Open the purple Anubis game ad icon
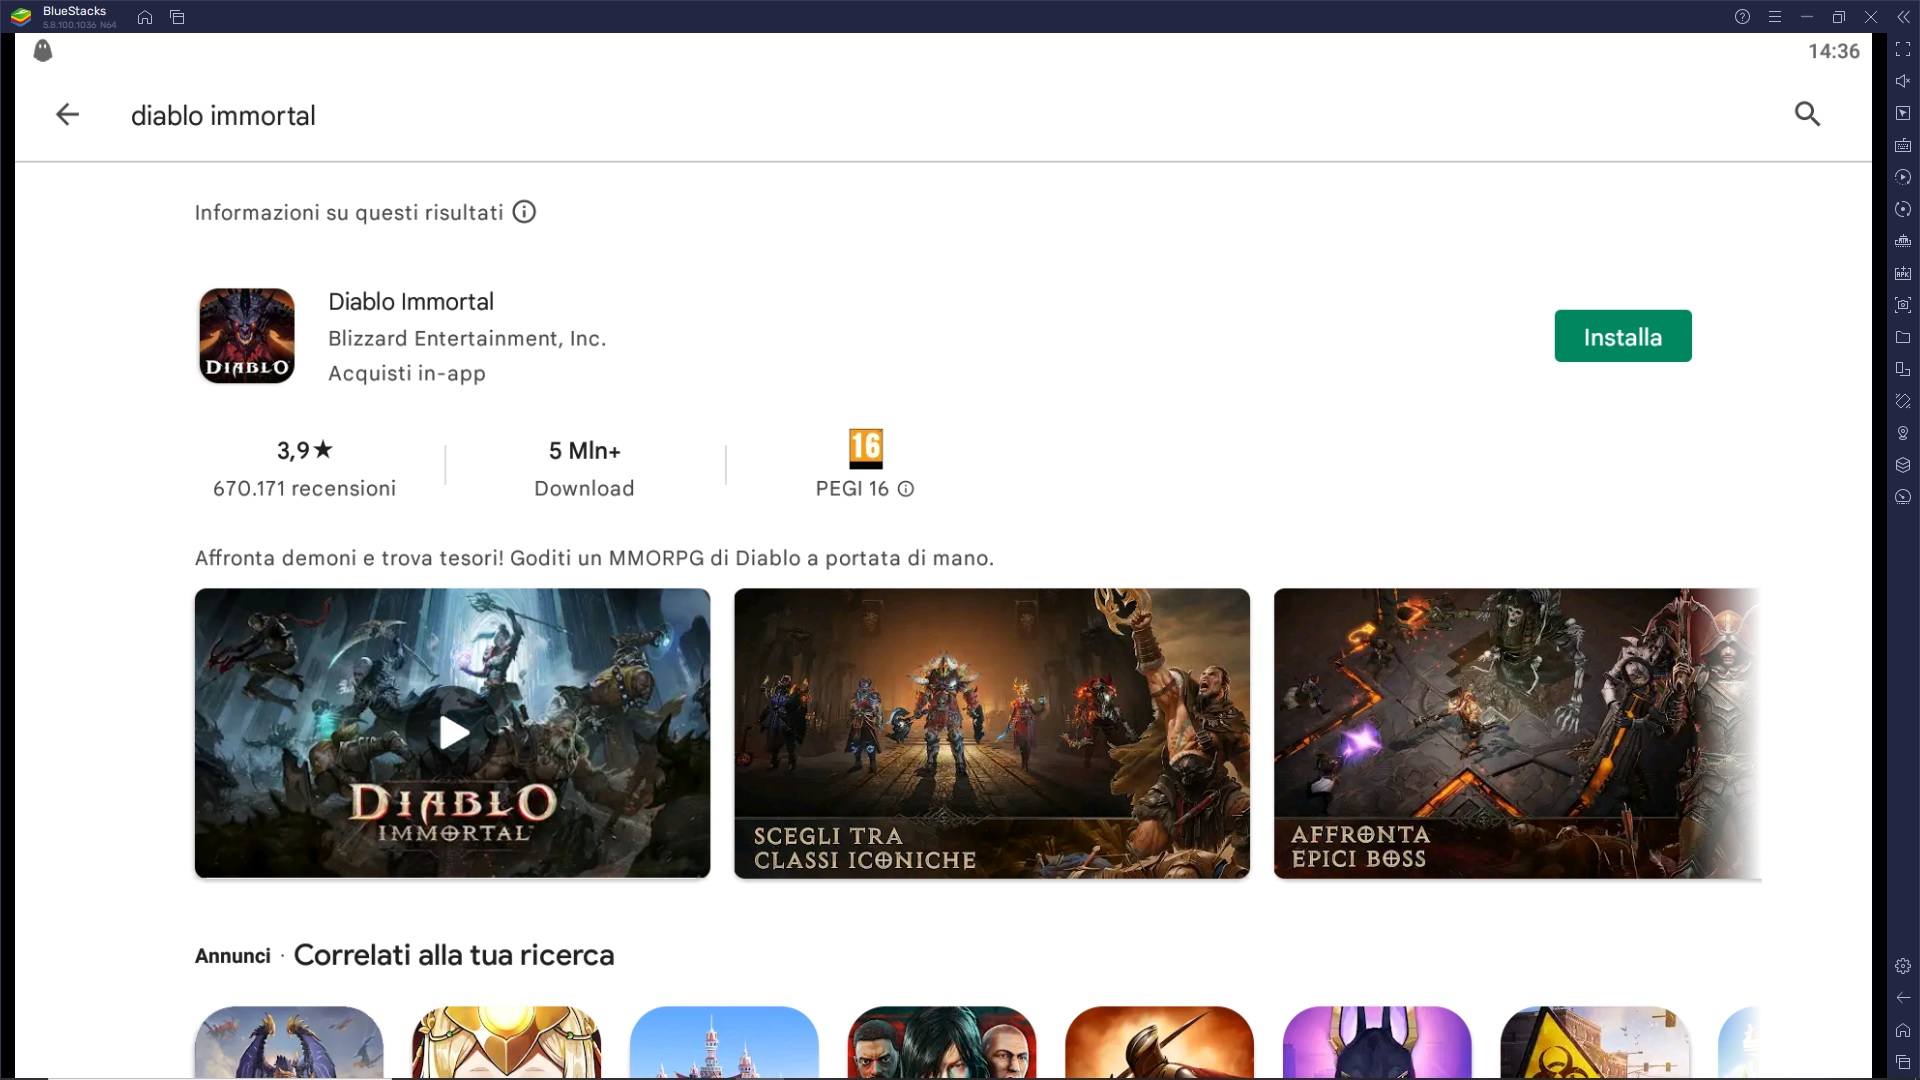The height and width of the screenshot is (1080, 1920). [x=1377, y=1042]
